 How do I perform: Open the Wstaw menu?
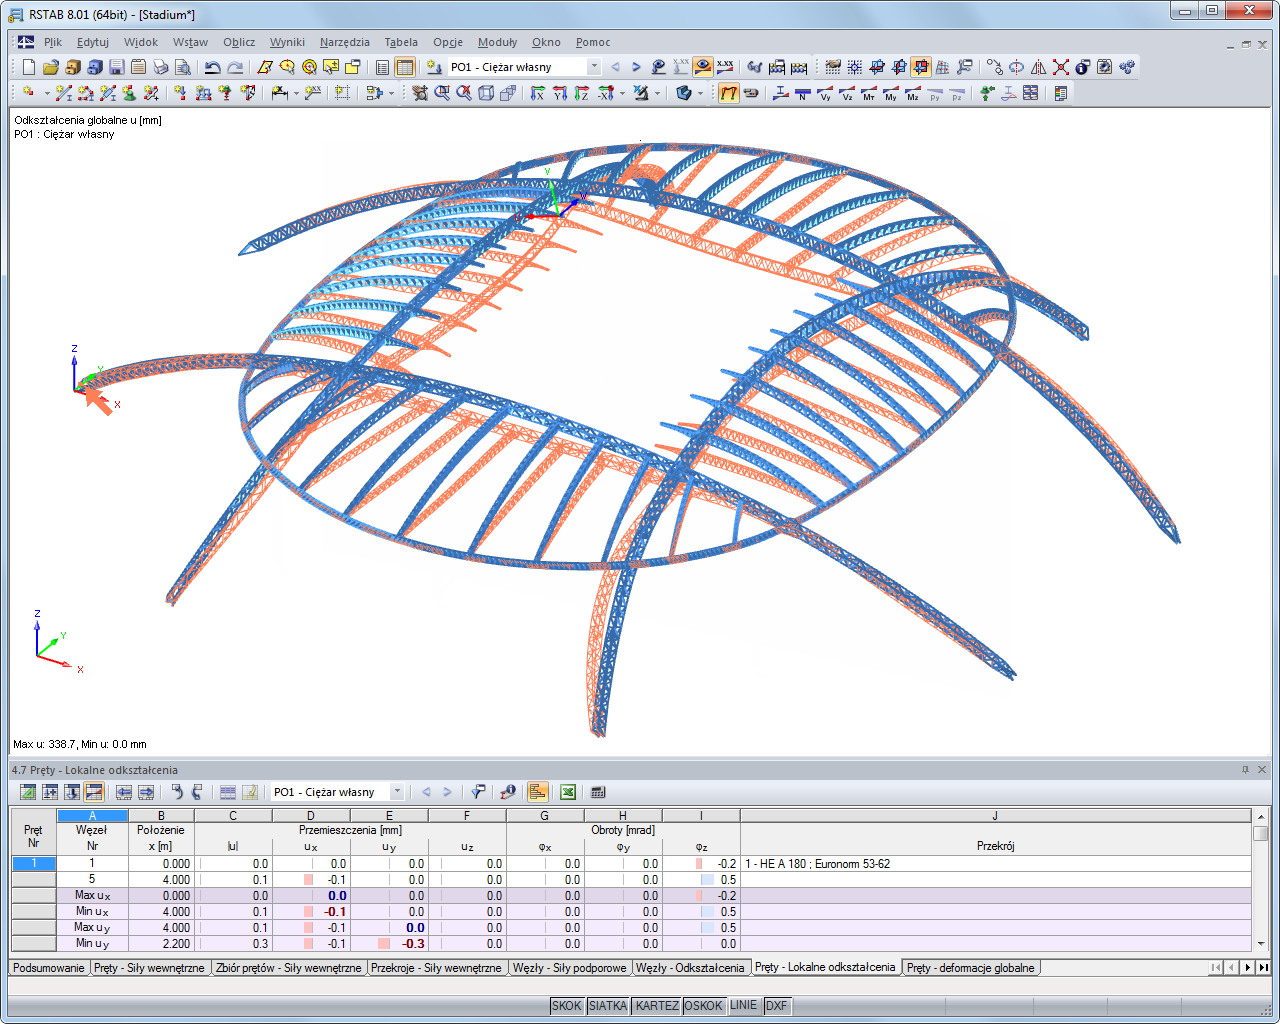190,42
